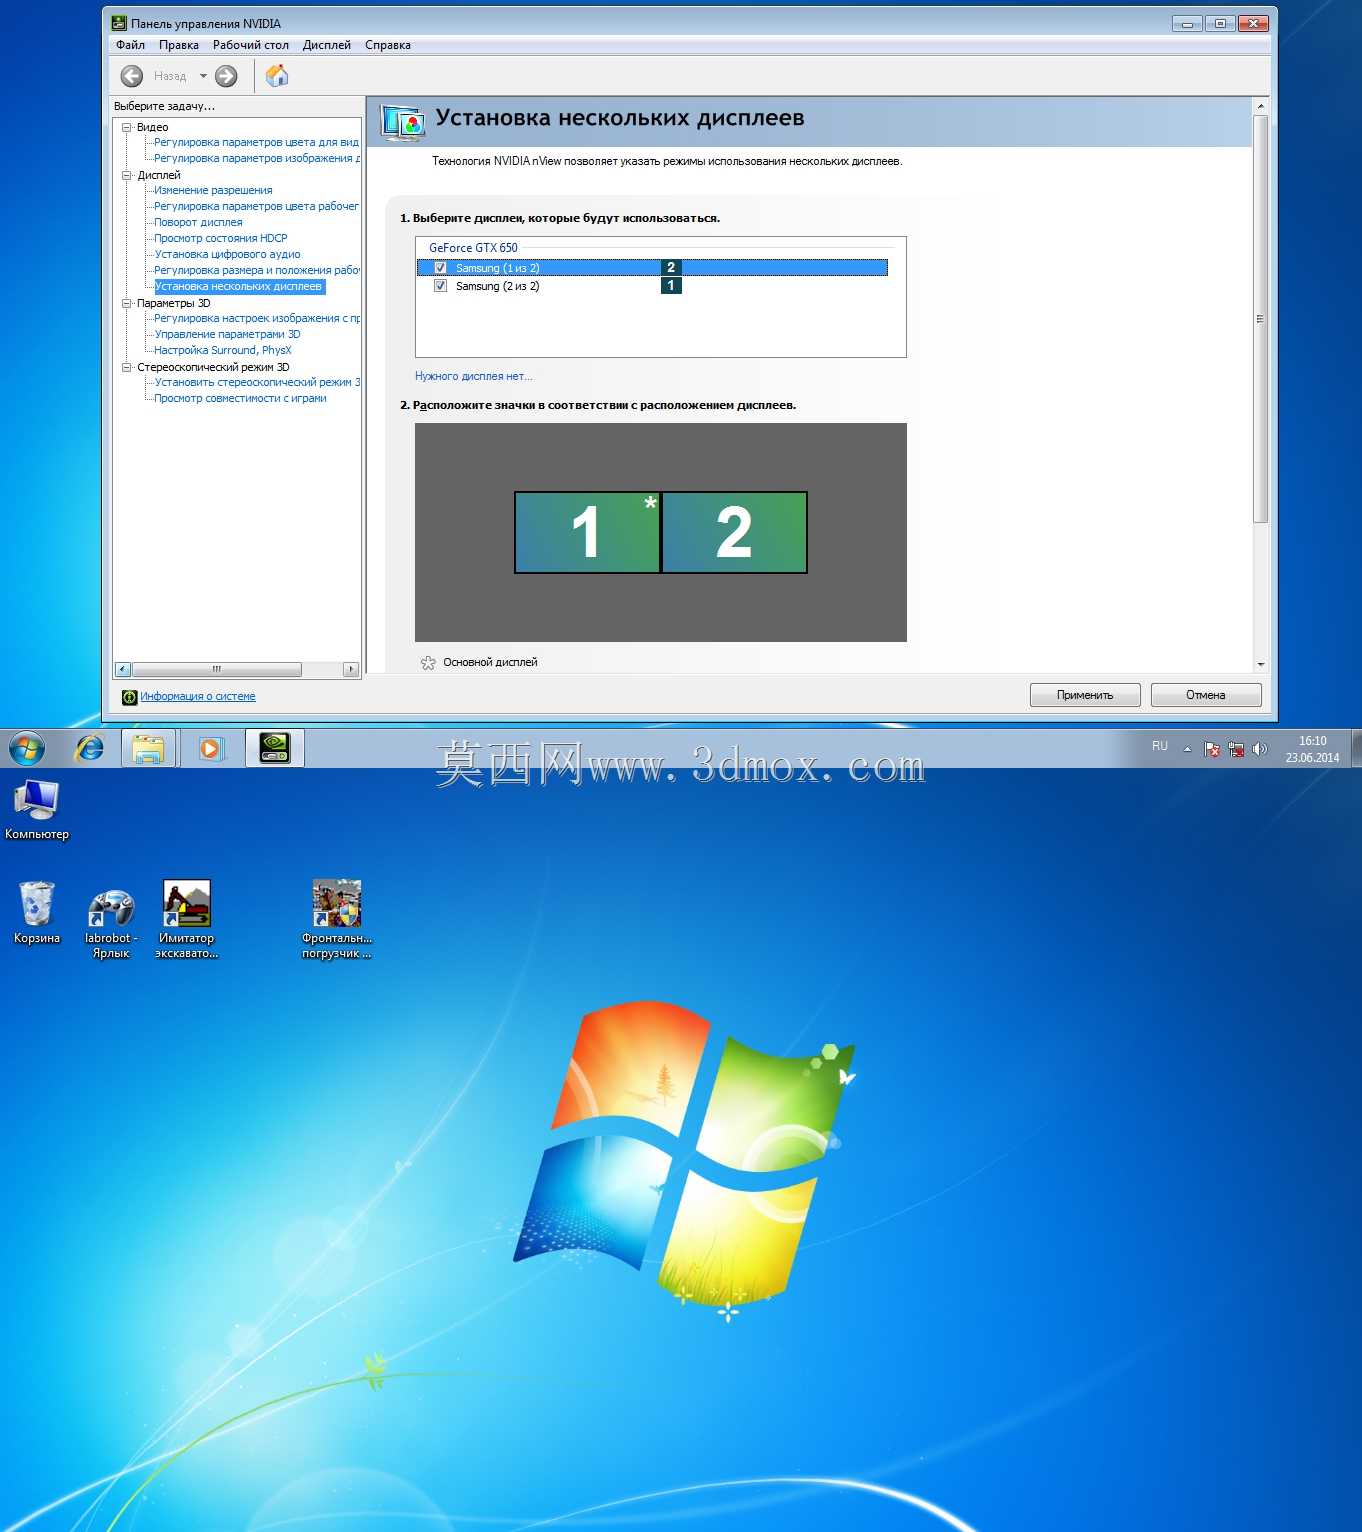1362x1532 pixels.
Task: Select the Корзина recycle bin icon
Action: click(37, 912)
